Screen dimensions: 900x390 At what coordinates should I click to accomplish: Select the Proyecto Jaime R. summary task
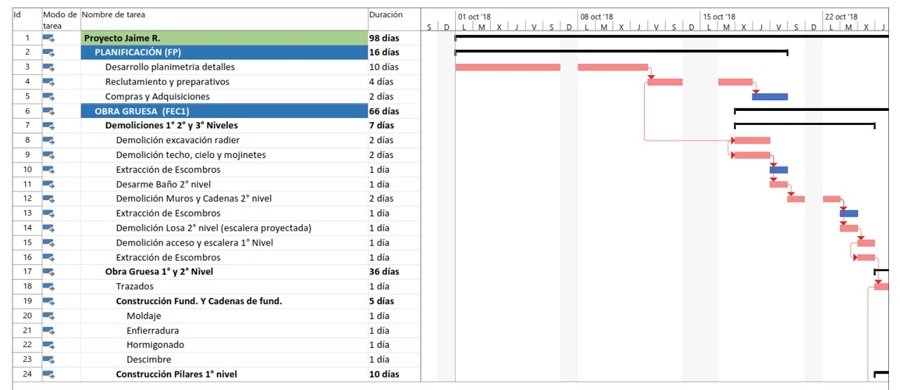click(x=224, y=38)
